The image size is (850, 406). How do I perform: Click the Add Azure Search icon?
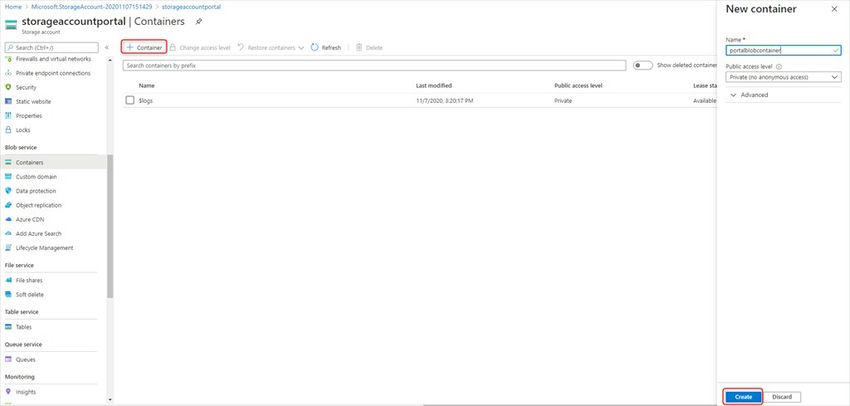[8, 234]
